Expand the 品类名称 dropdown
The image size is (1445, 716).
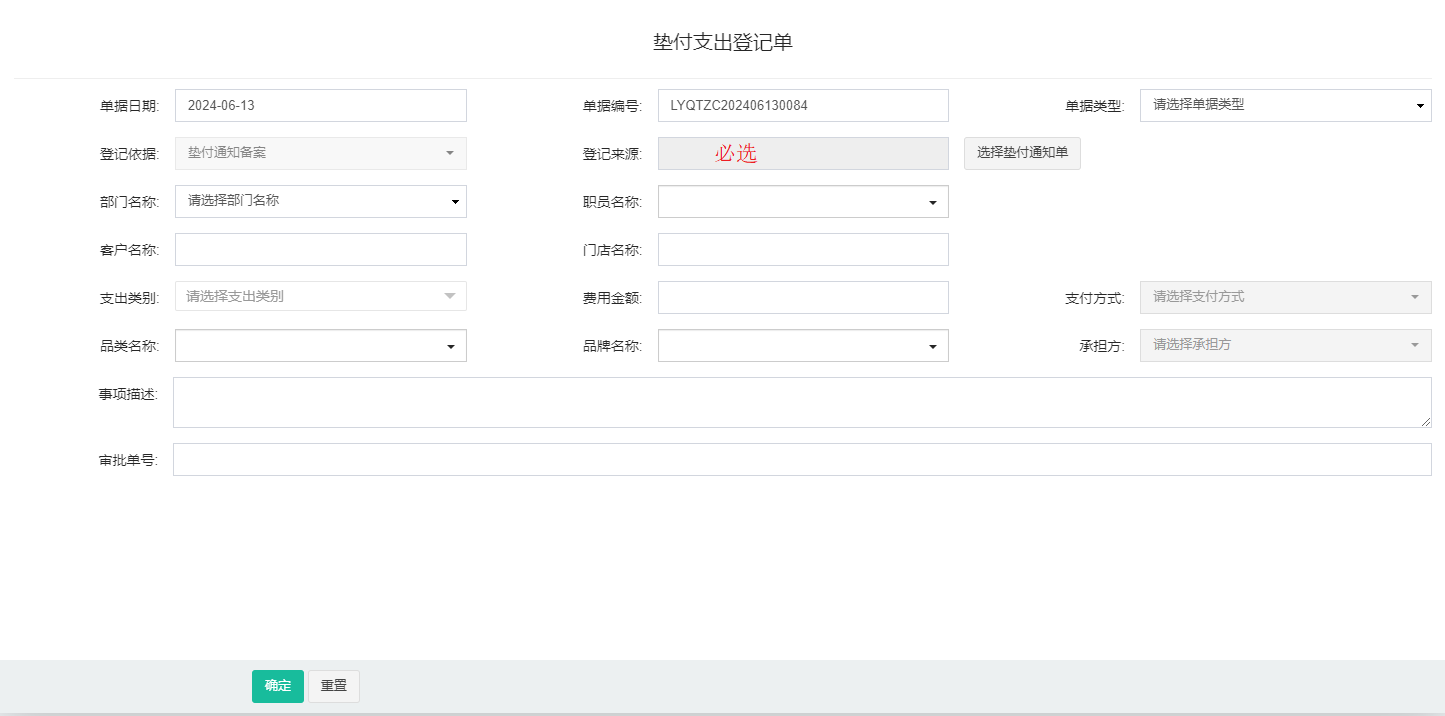click(320, 346)
